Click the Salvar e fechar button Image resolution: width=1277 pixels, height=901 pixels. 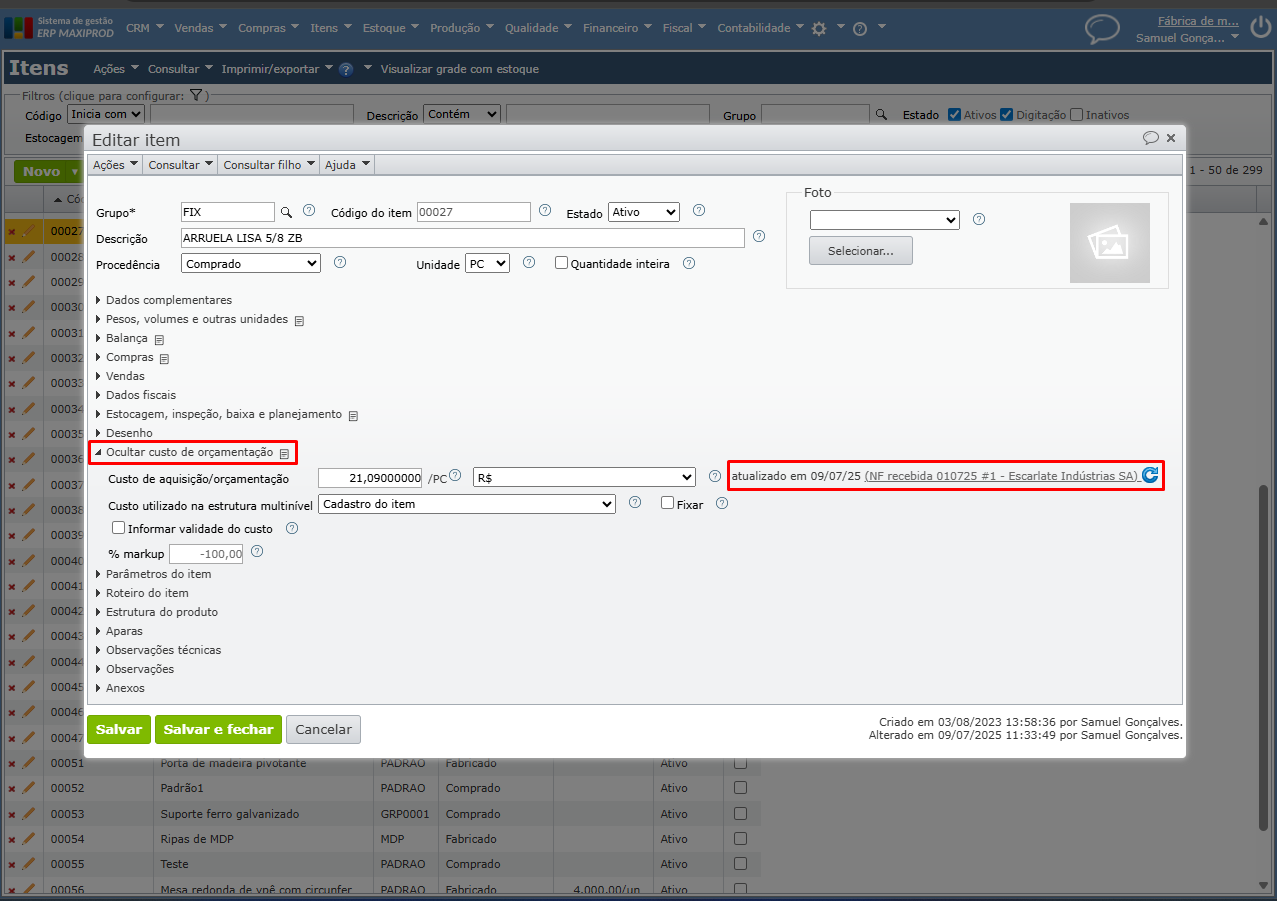click(x=218, y=729)
